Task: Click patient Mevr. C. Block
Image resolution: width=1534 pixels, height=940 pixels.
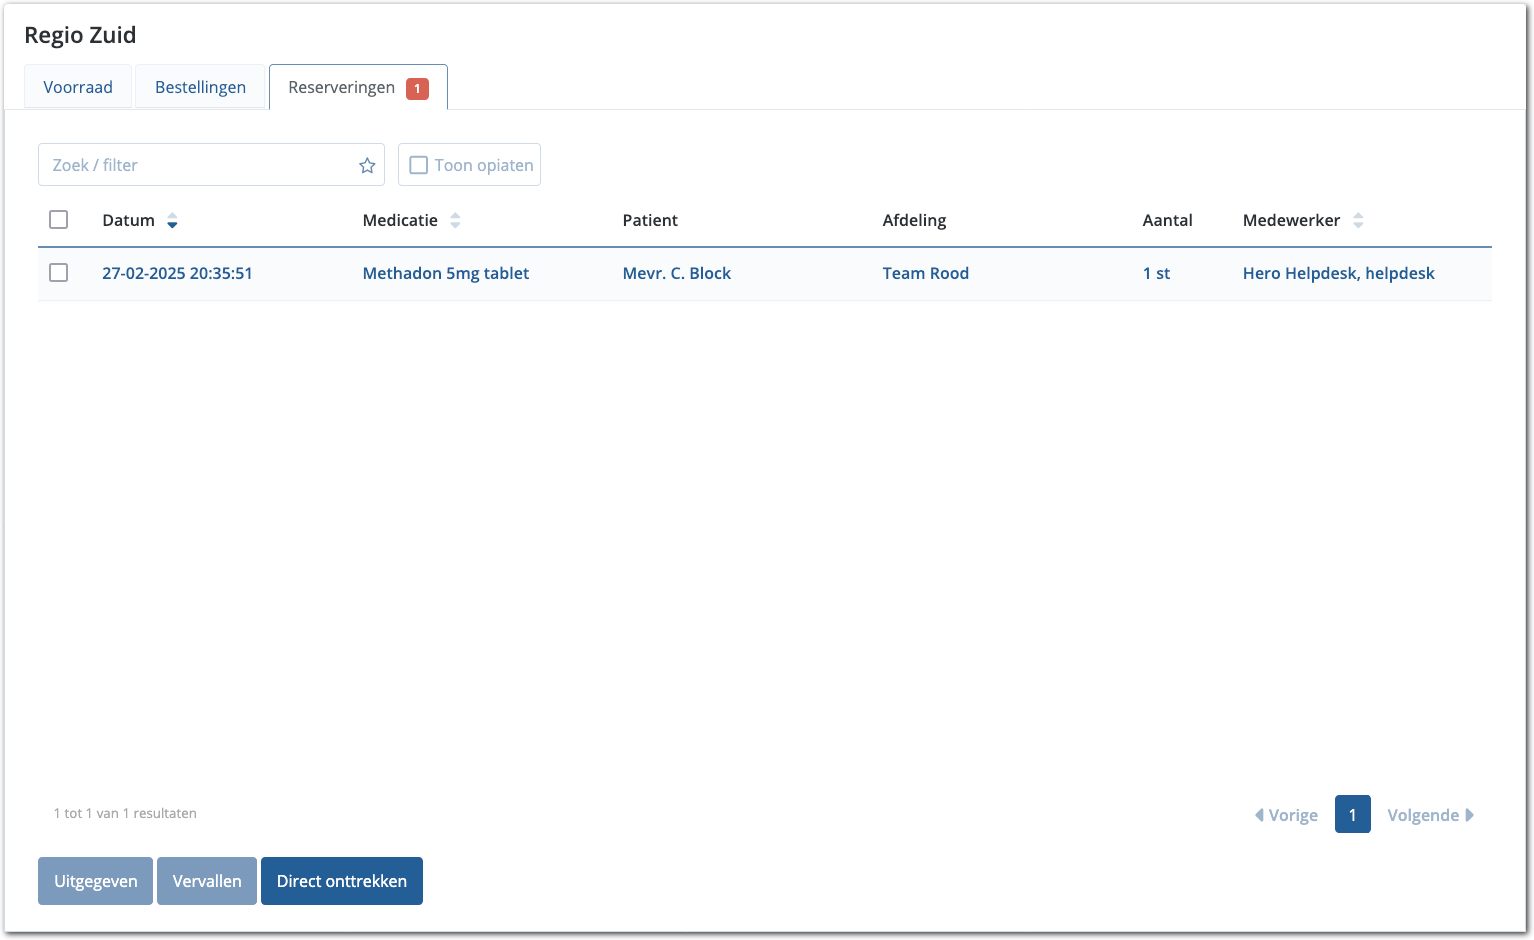Action: pos(676,273)
